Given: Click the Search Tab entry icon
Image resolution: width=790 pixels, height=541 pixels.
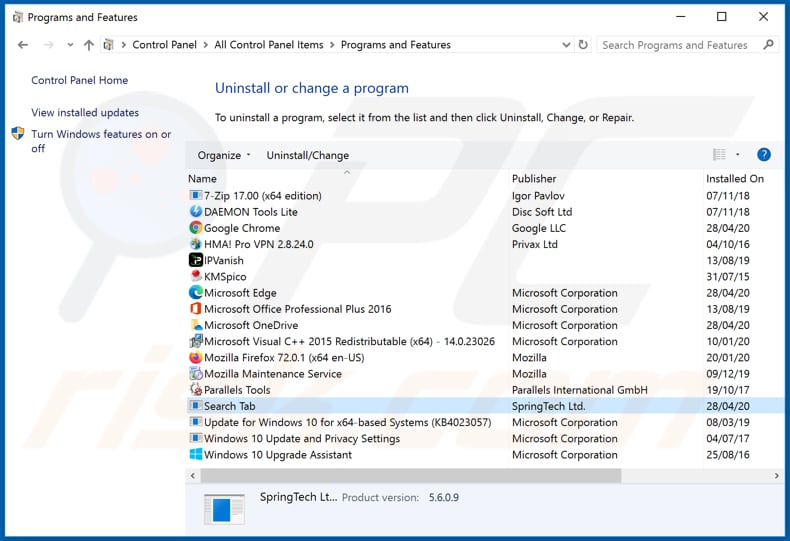Looking at the screenshot, I should point(195,405).
